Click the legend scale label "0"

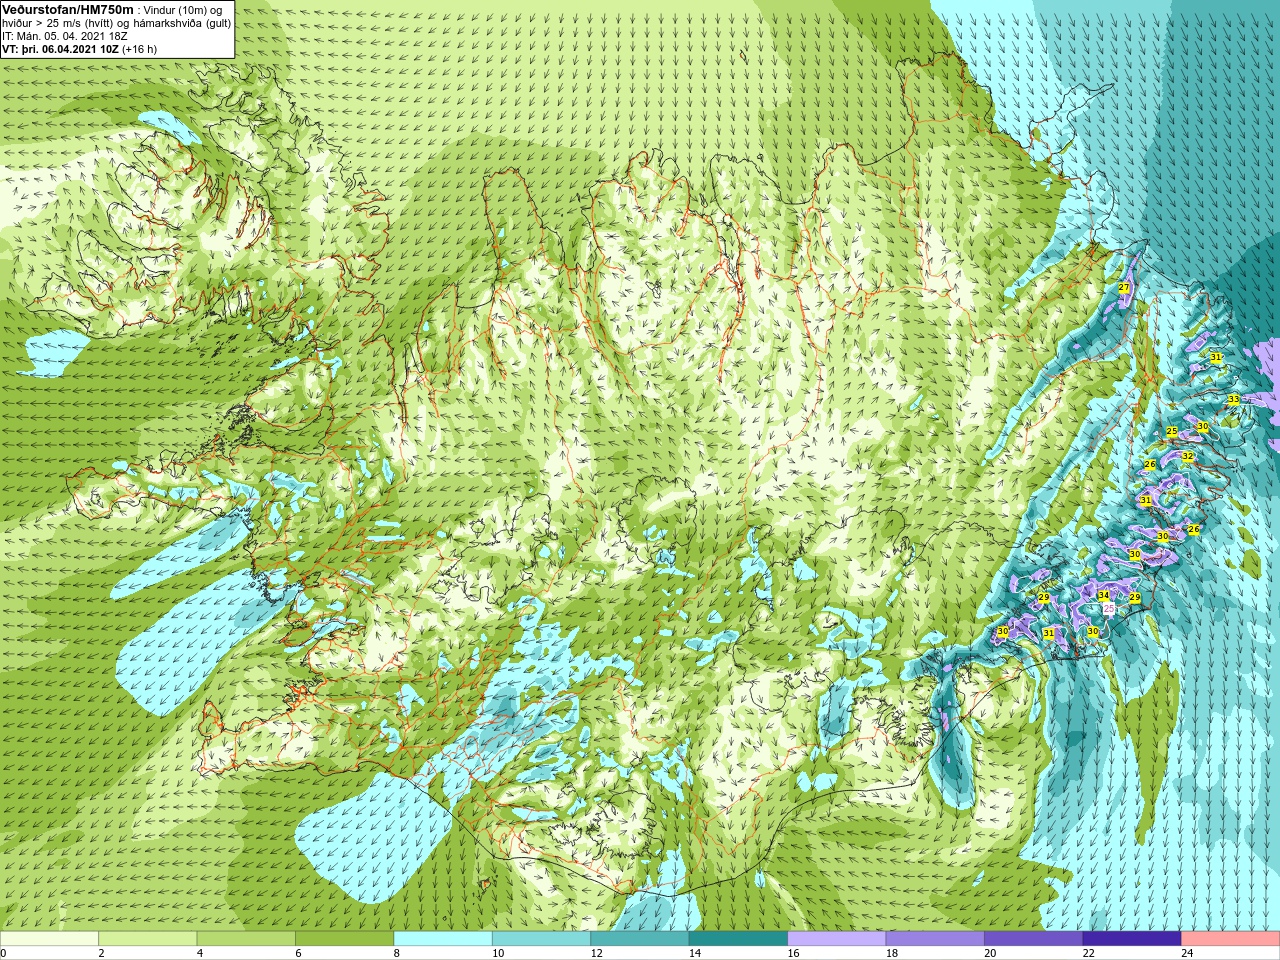(4, 953)
